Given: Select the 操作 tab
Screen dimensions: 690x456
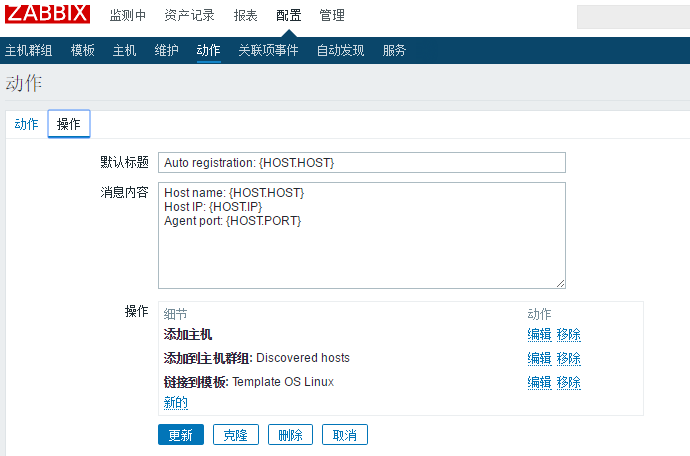Looking at the screenshot, I should (69, 124).
